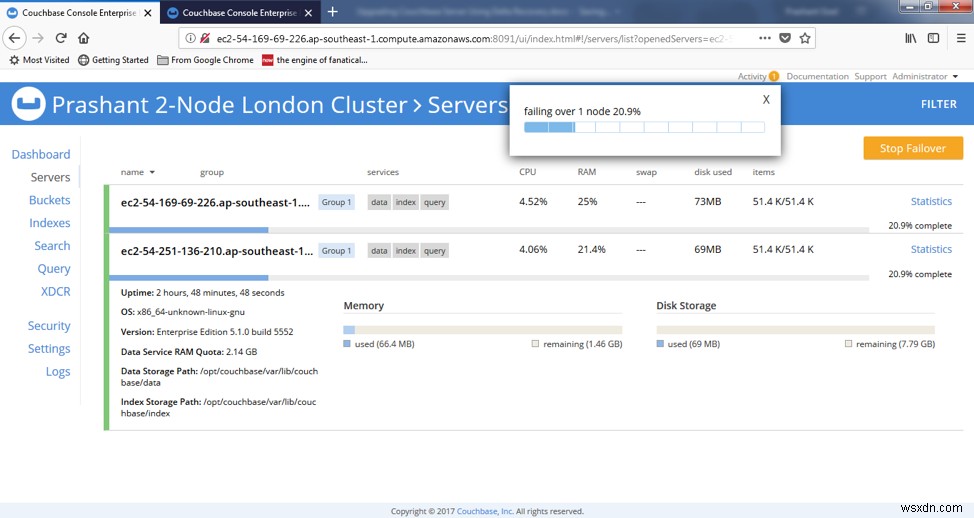Open Most Visited bookmarks
Screen dimensions: 974x518
pyautogui.click(x=39, y=60)
